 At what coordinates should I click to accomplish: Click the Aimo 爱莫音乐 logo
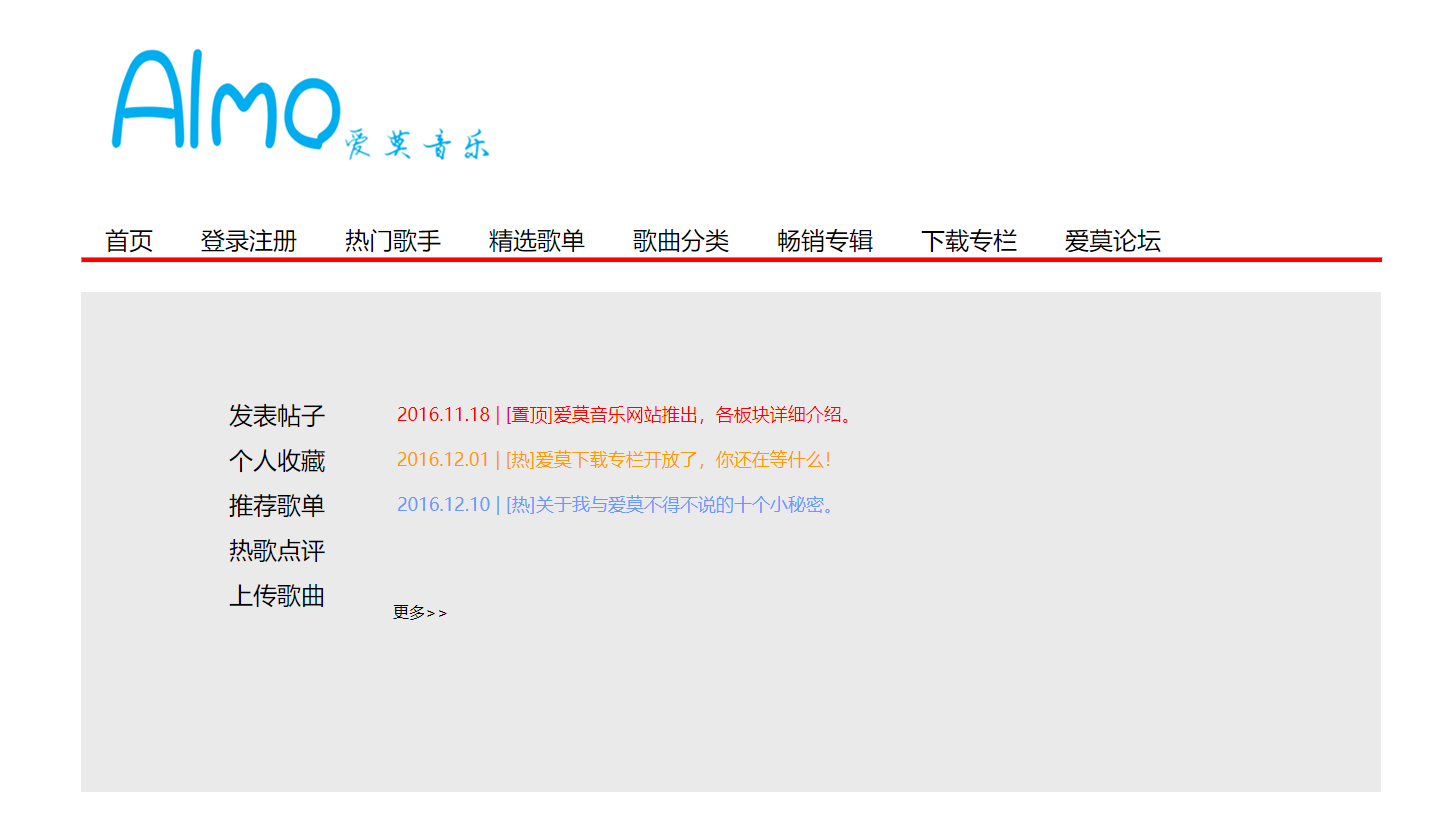[301, 105]
